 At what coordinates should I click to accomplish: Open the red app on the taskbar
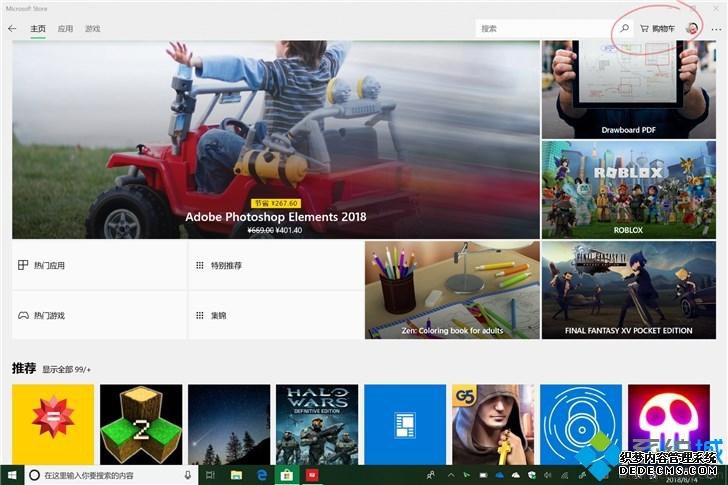pyautogui.click(x=312, y=475)
